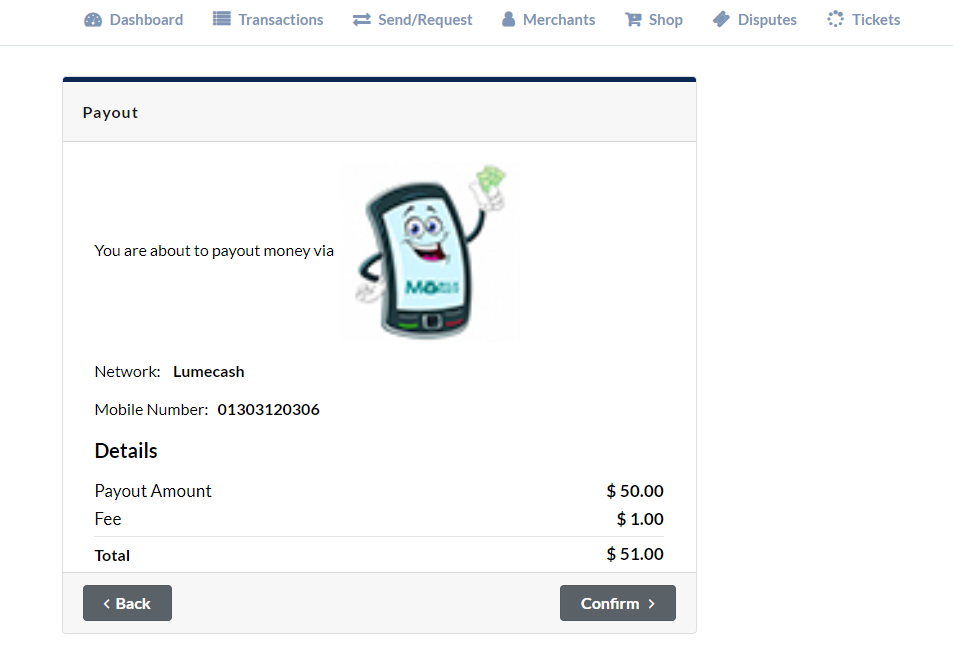Click the Merchants person icon
This screenshot has height=647, width=953.
coord(509,20)
